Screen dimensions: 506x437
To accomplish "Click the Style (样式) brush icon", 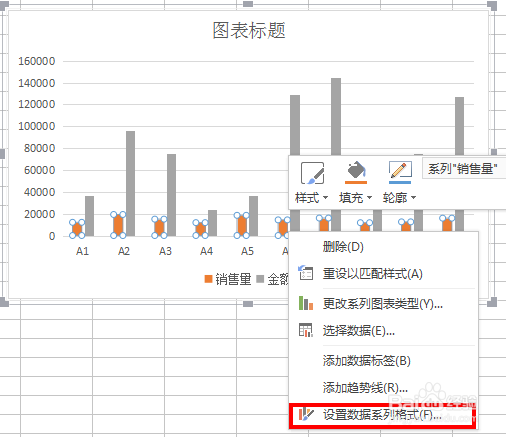I will [x=312, y=173].
